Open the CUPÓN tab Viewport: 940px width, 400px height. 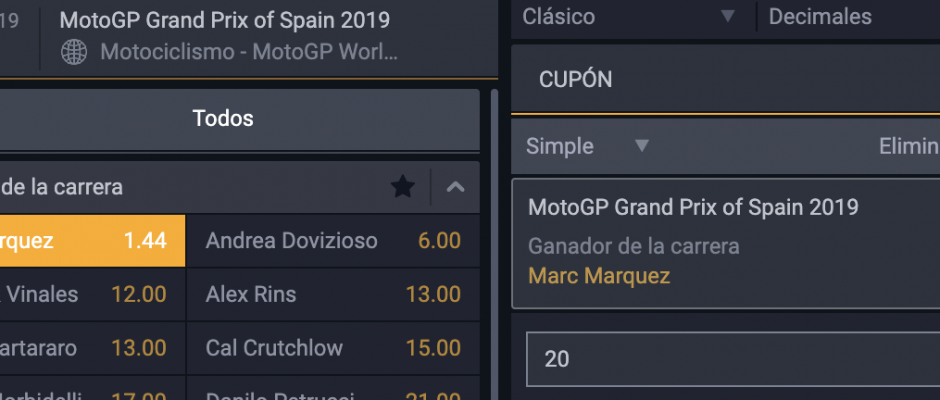(576, 79)
